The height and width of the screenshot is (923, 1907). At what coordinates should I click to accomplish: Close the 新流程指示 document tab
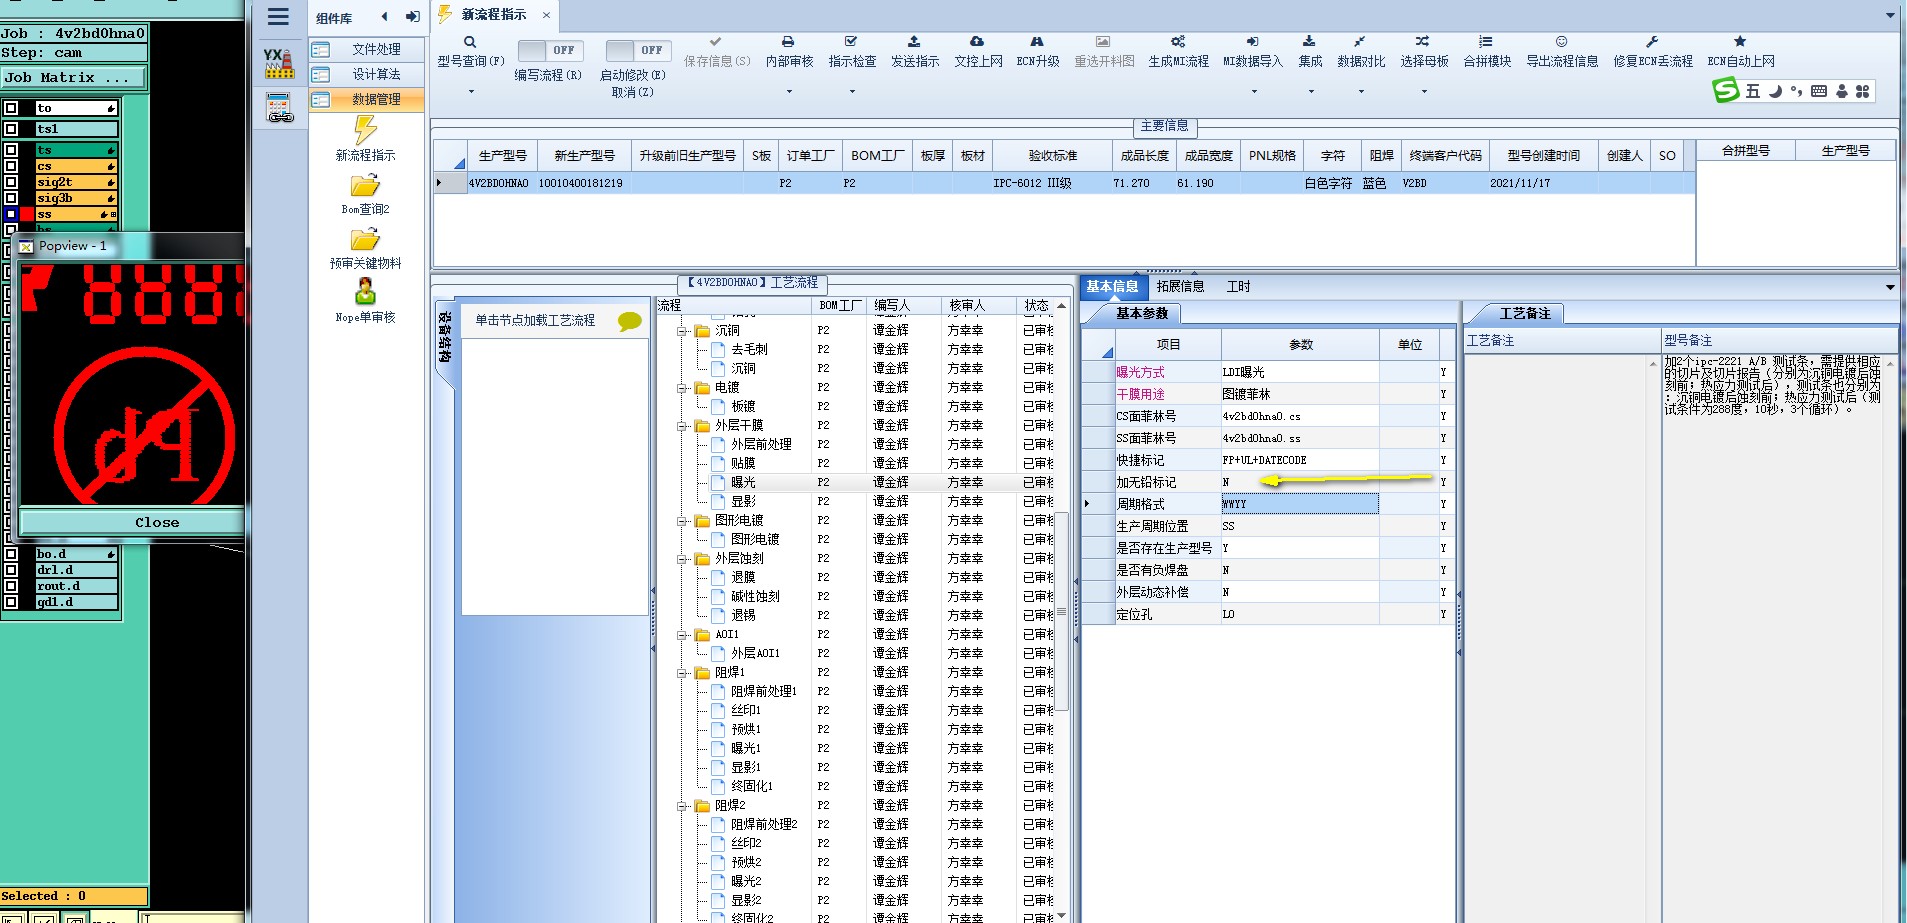pyautogui.click(x=546, y=15)
